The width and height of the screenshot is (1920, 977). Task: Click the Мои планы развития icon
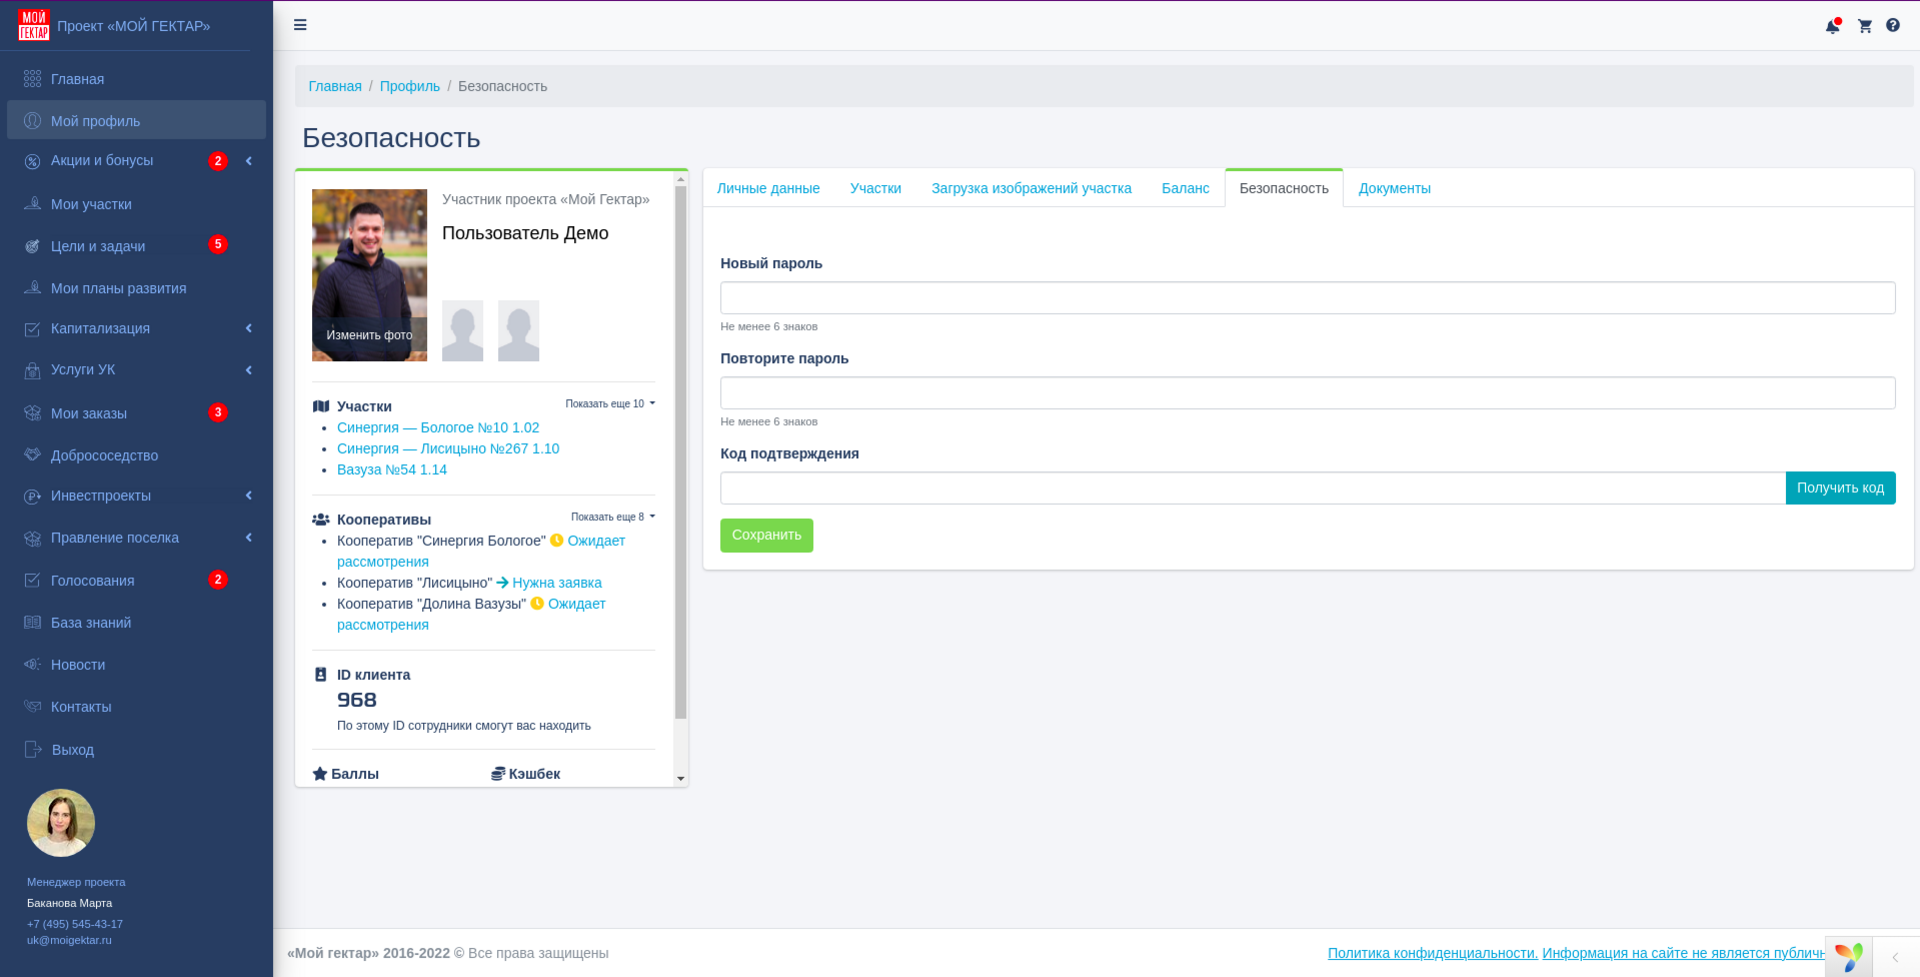(x=33, y=288)
